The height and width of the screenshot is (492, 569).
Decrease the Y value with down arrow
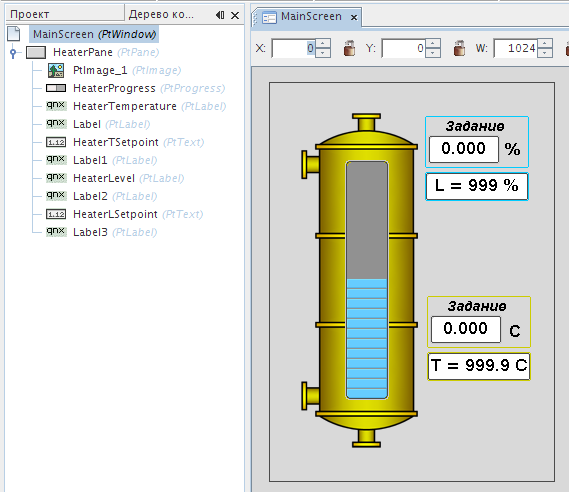pos(433,53)
